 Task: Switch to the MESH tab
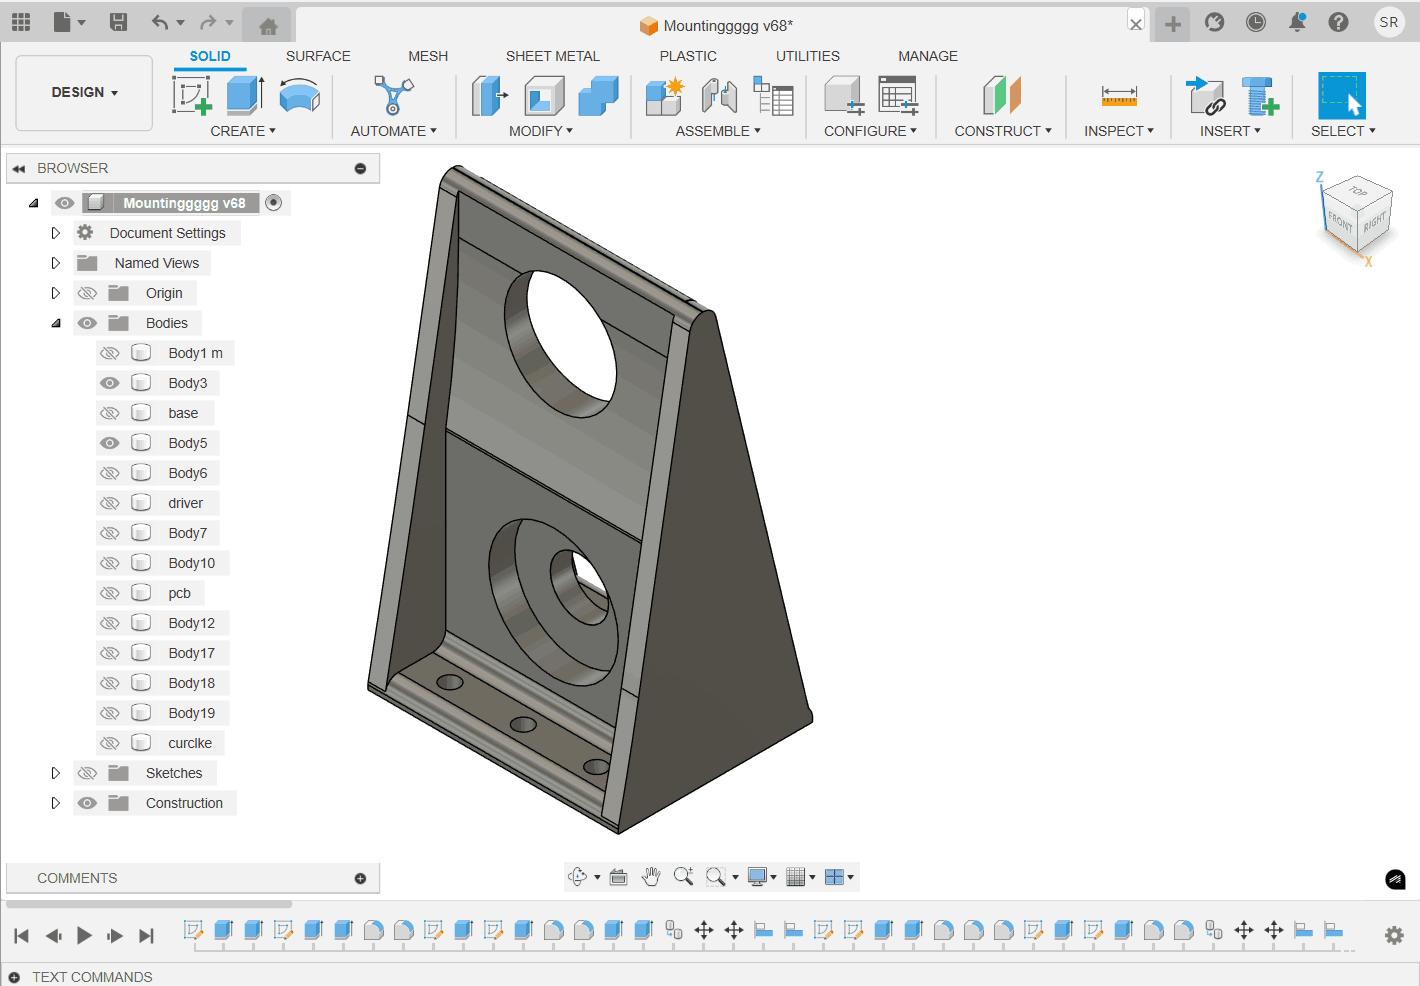coord(428,56)
